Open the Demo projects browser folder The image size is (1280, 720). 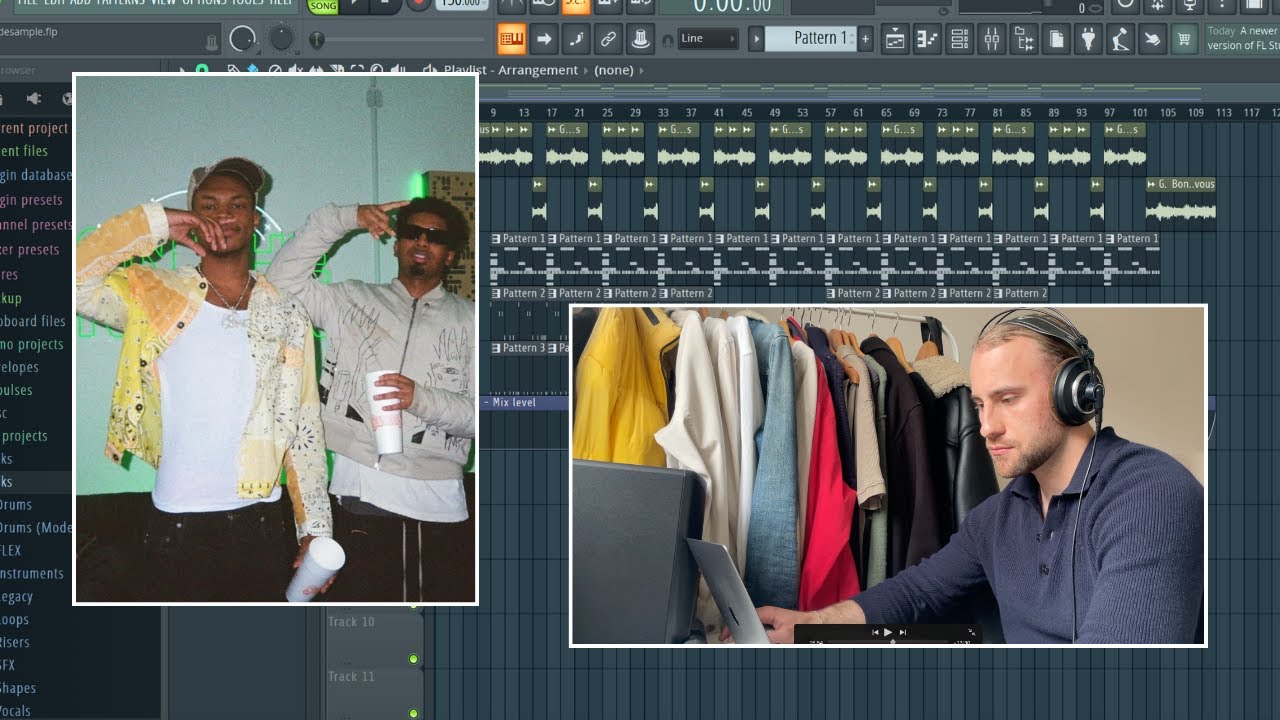click(x=32, y=344)
